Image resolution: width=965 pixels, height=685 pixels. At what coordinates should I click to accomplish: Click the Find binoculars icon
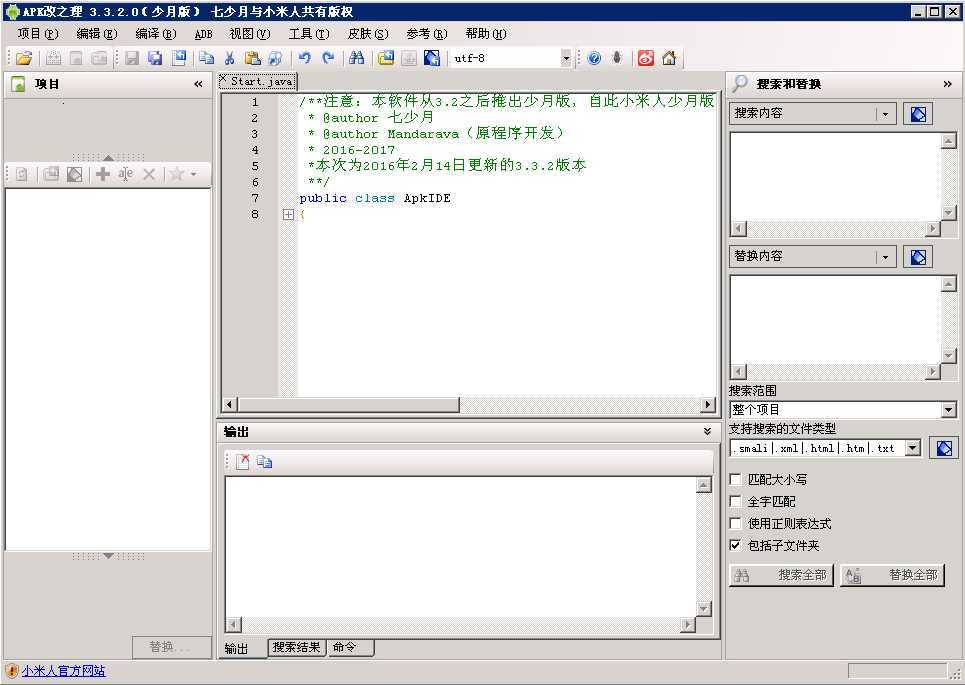pyautogui.click(x=356, y=57)
